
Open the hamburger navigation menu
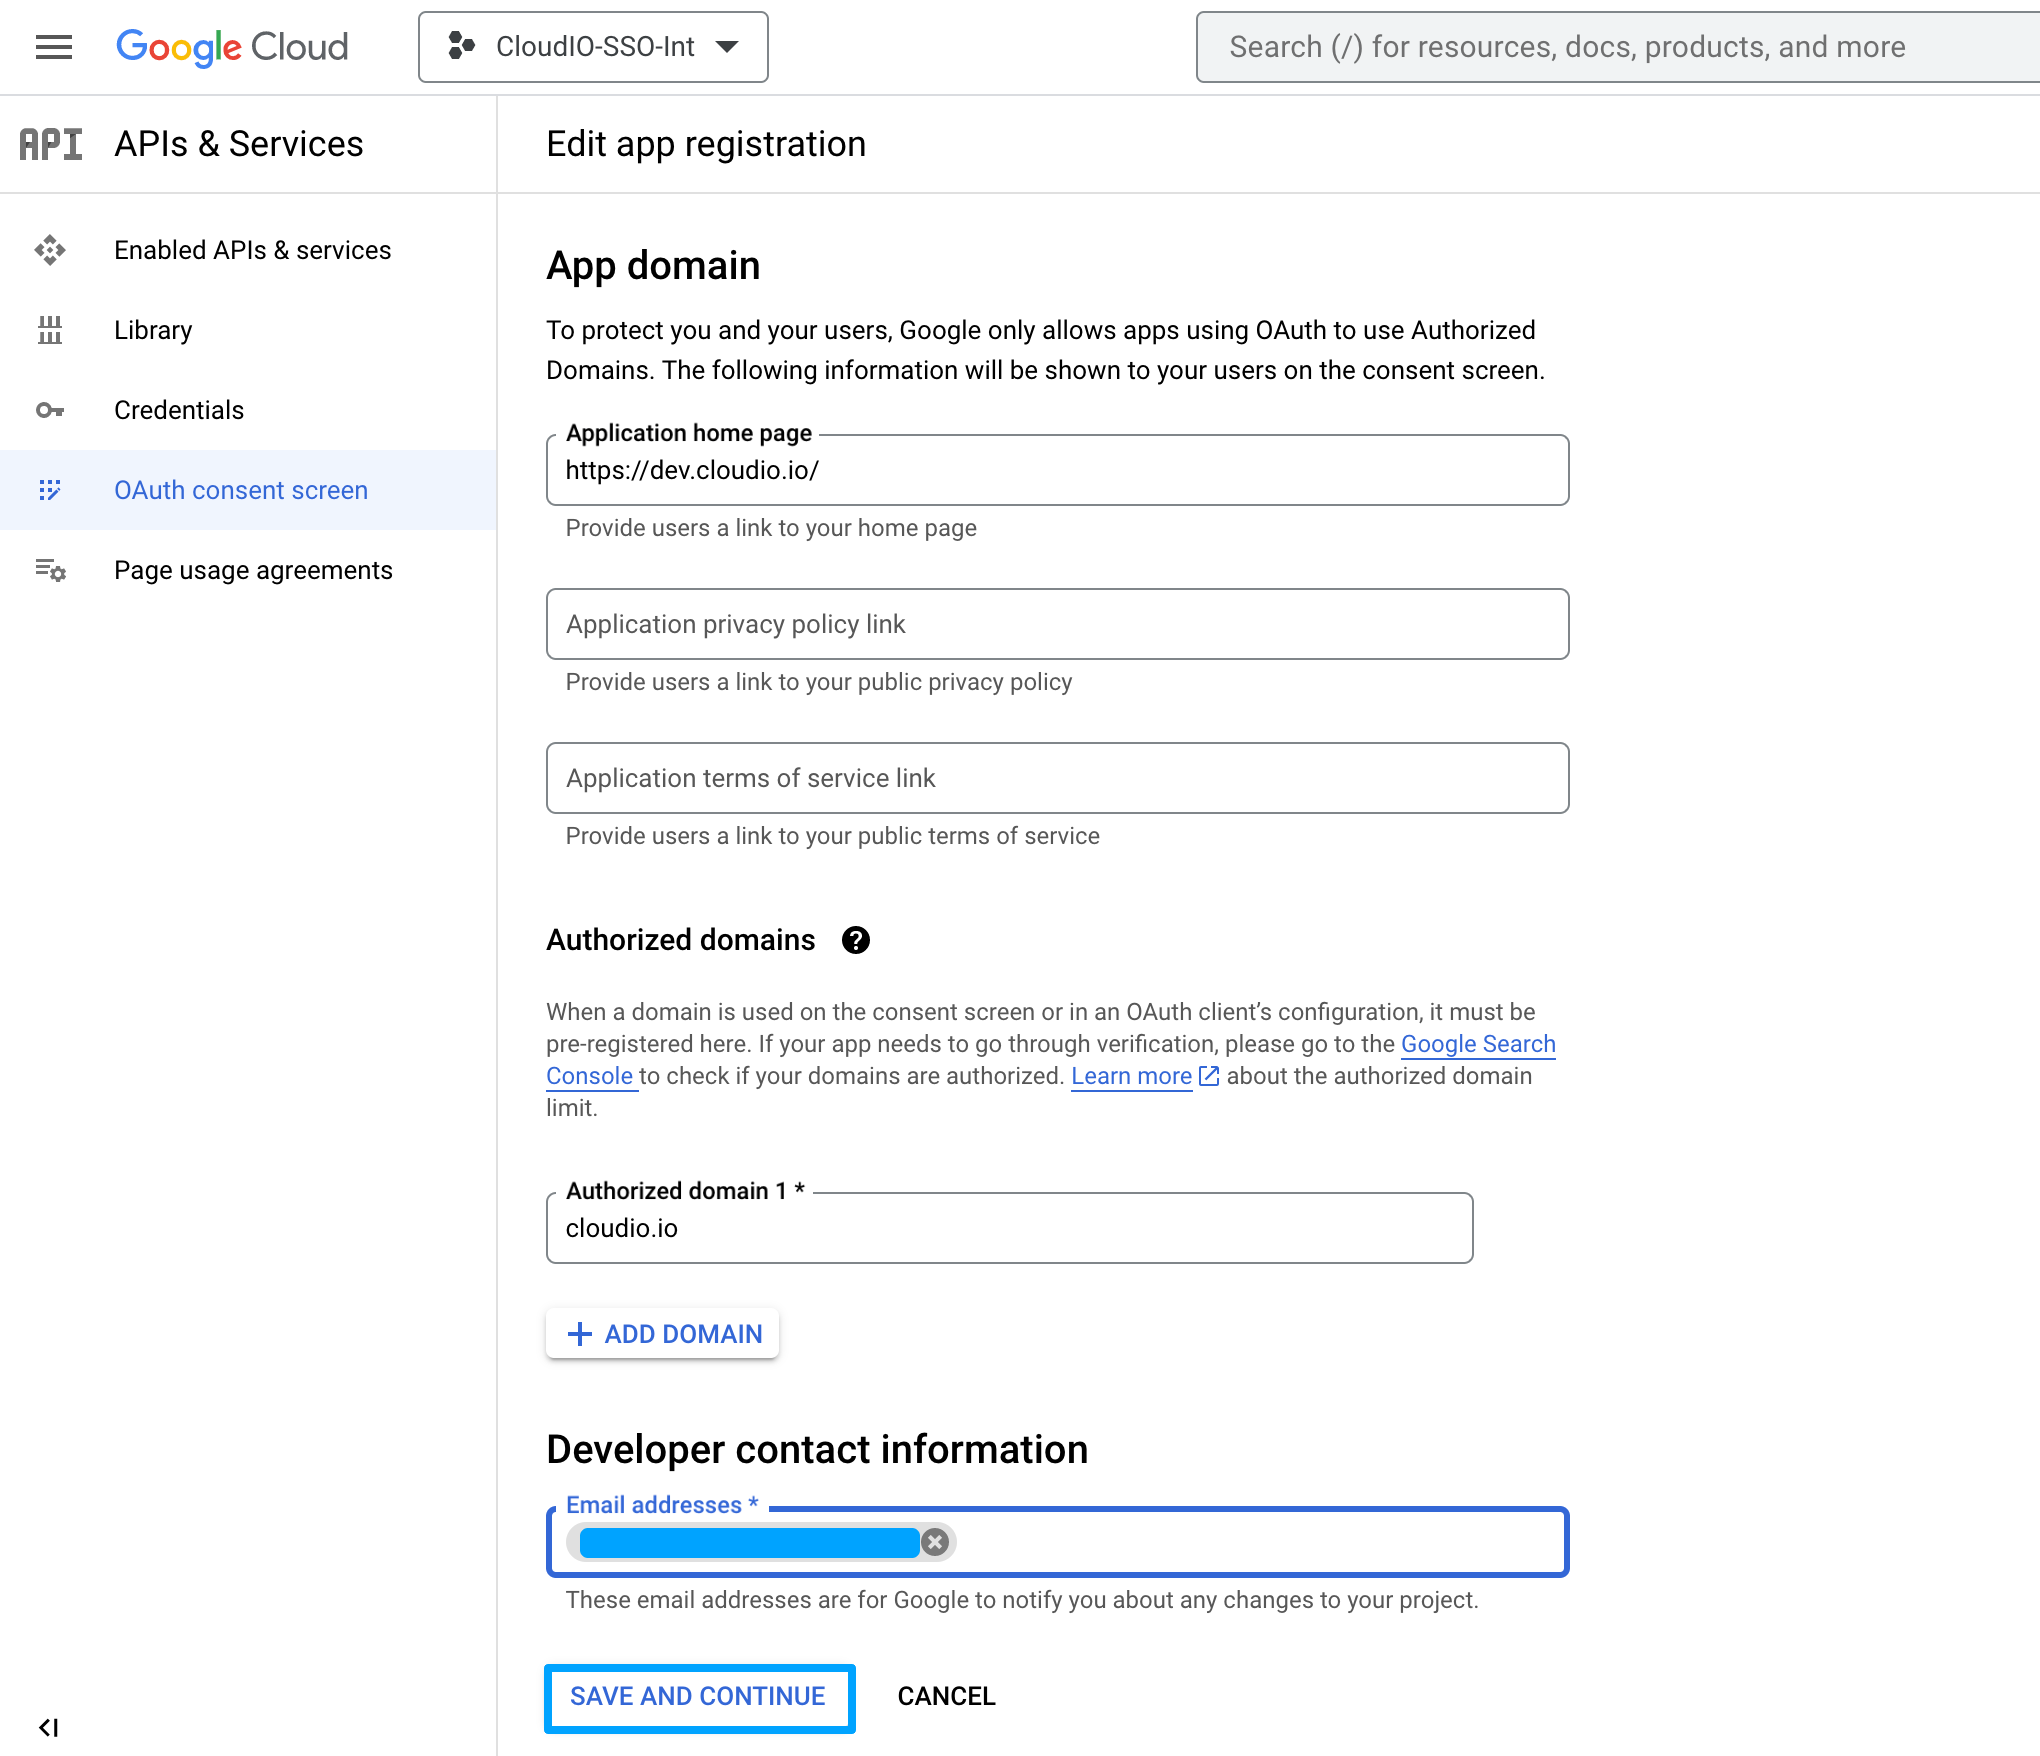(x=54, y=47)
